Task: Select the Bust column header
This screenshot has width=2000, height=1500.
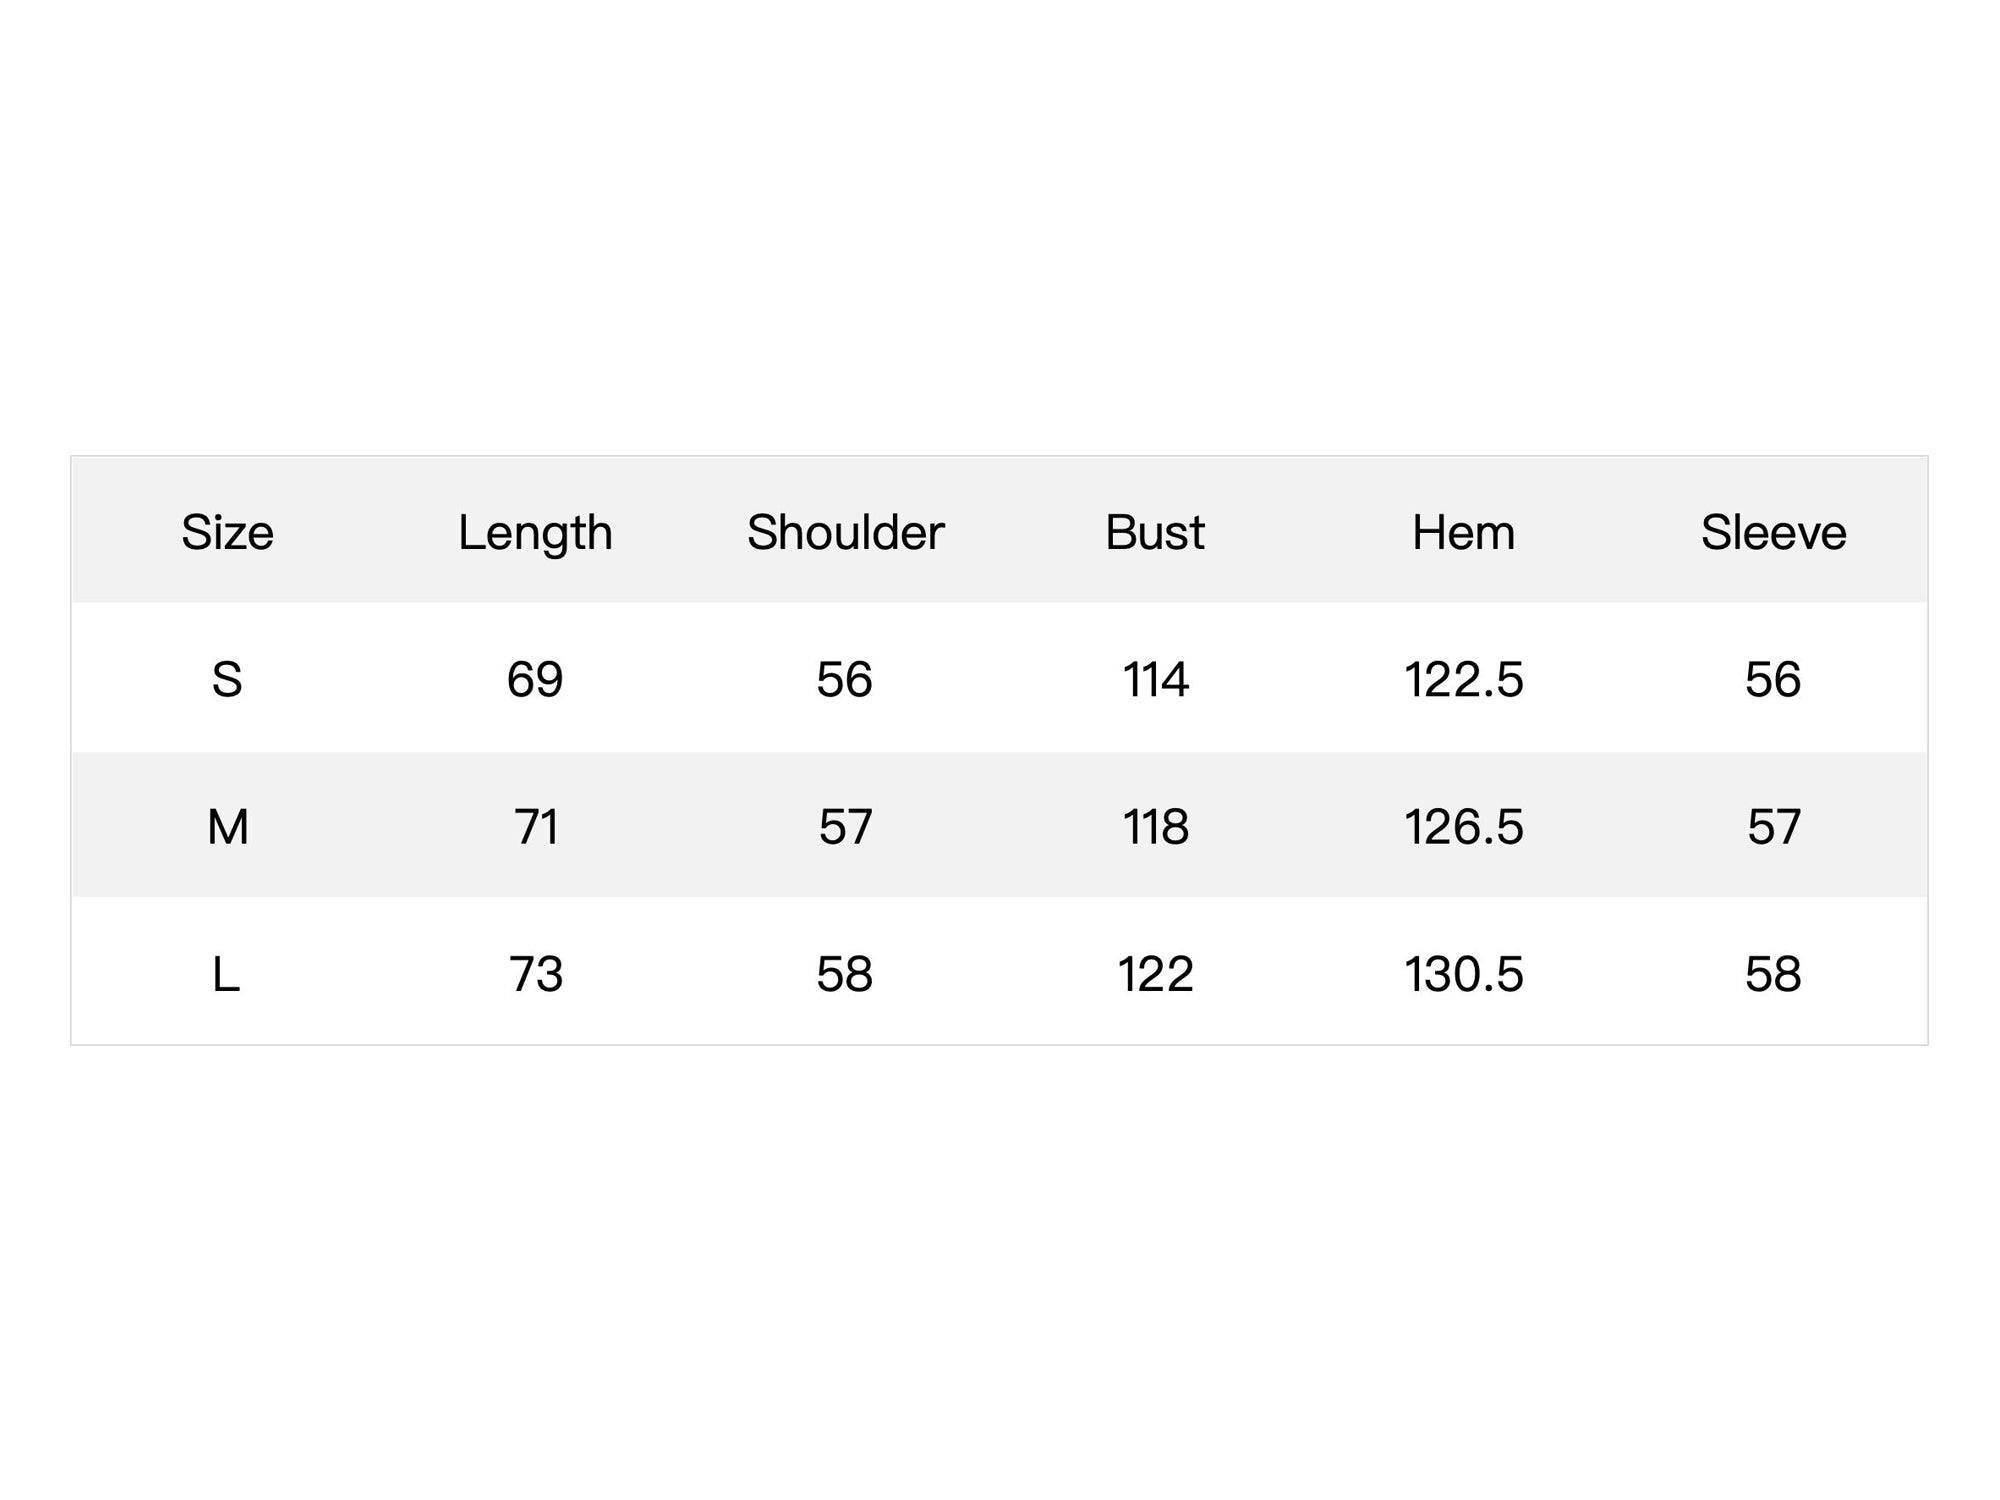Action: [1154, 532]
